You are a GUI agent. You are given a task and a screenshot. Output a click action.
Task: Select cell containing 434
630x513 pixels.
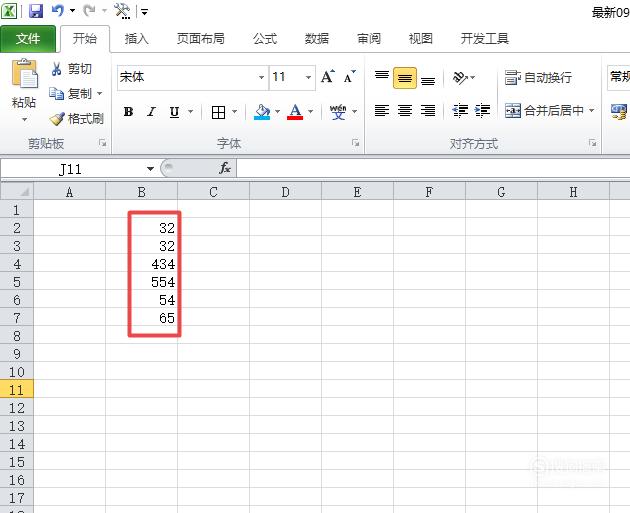[141, 264]
